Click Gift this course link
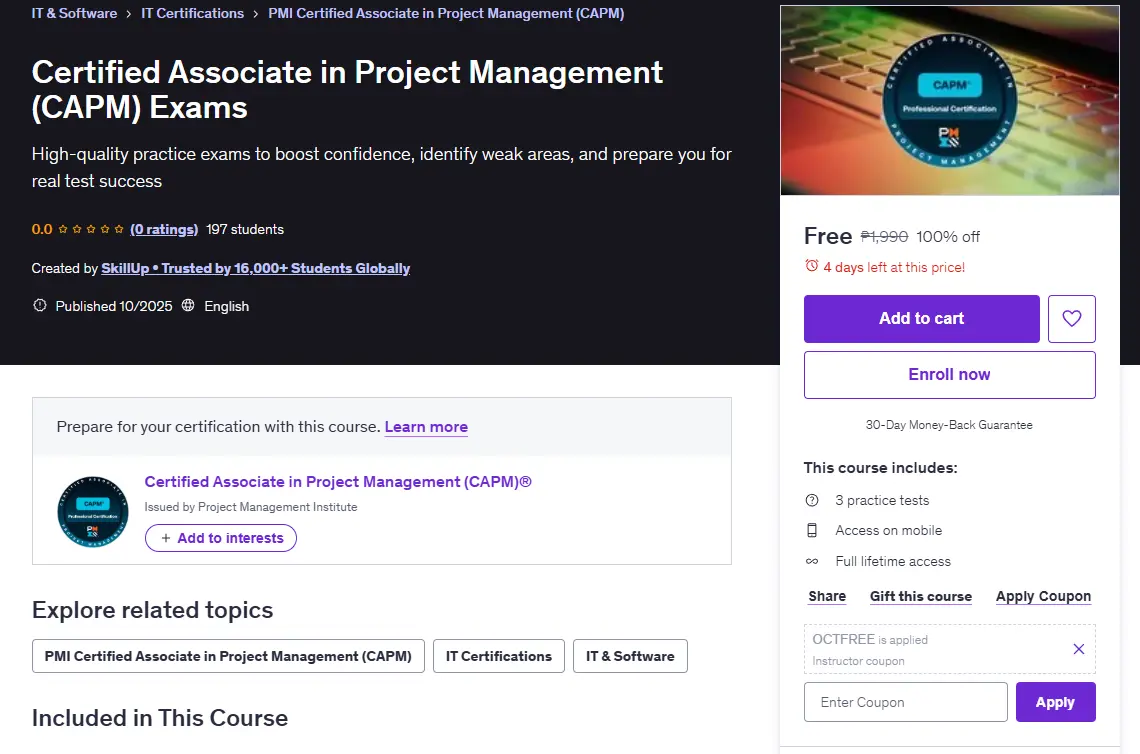1140x754 pixels. [x=920, y=596]
